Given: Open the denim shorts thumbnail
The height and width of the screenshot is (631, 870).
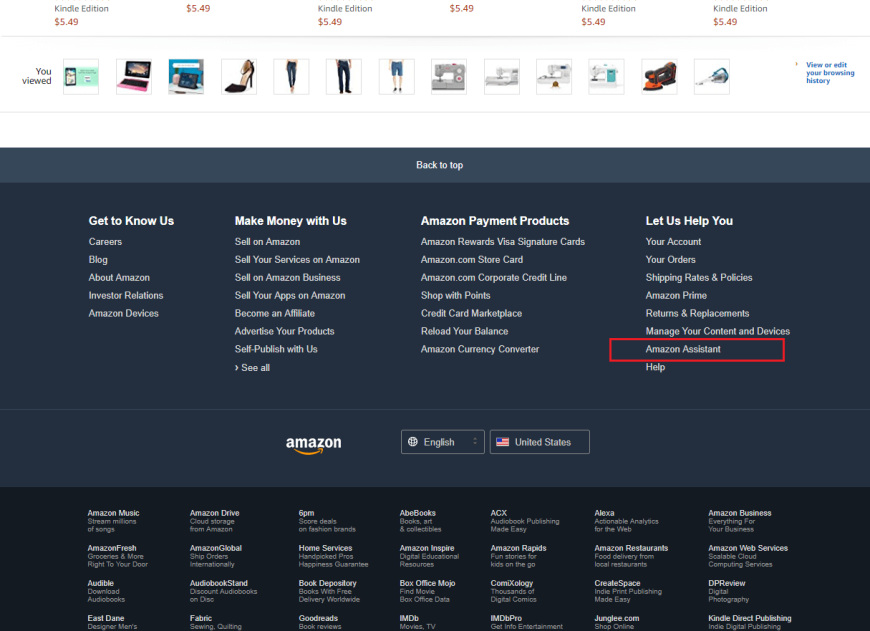Looking at the screenshot, I should click(x=397, y=77).
